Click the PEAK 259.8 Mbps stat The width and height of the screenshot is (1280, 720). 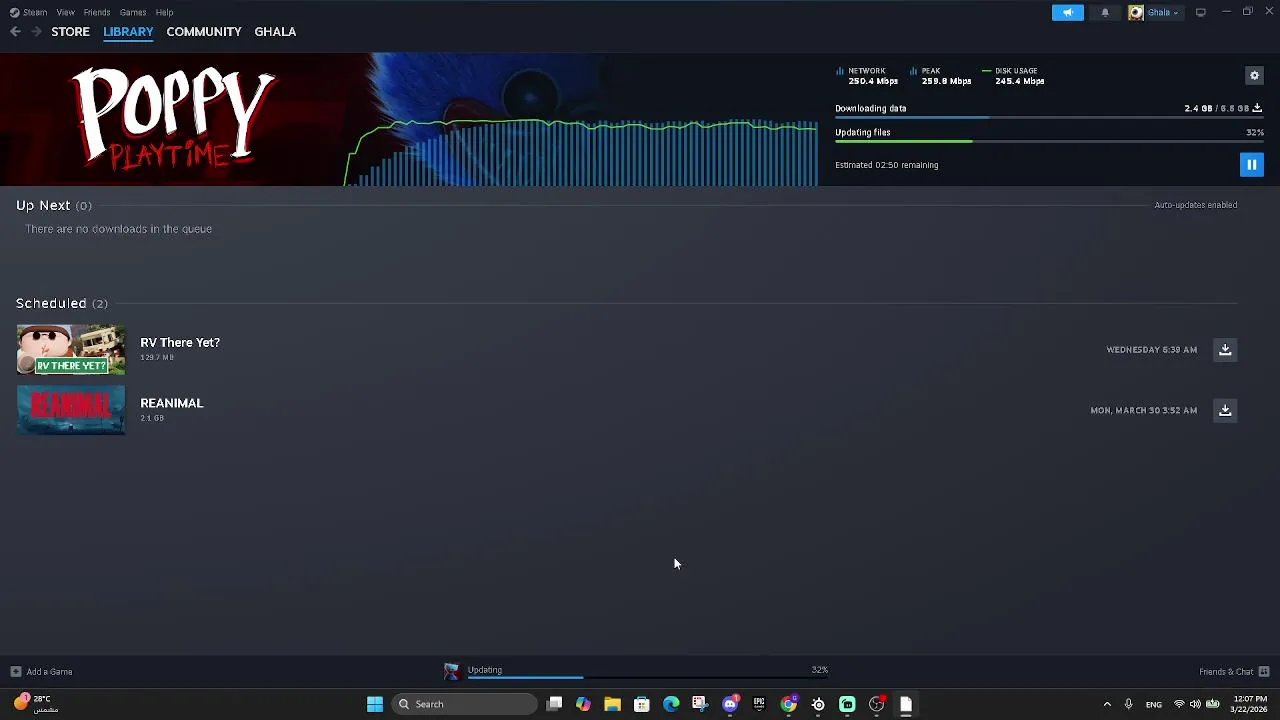coord(941,76)
